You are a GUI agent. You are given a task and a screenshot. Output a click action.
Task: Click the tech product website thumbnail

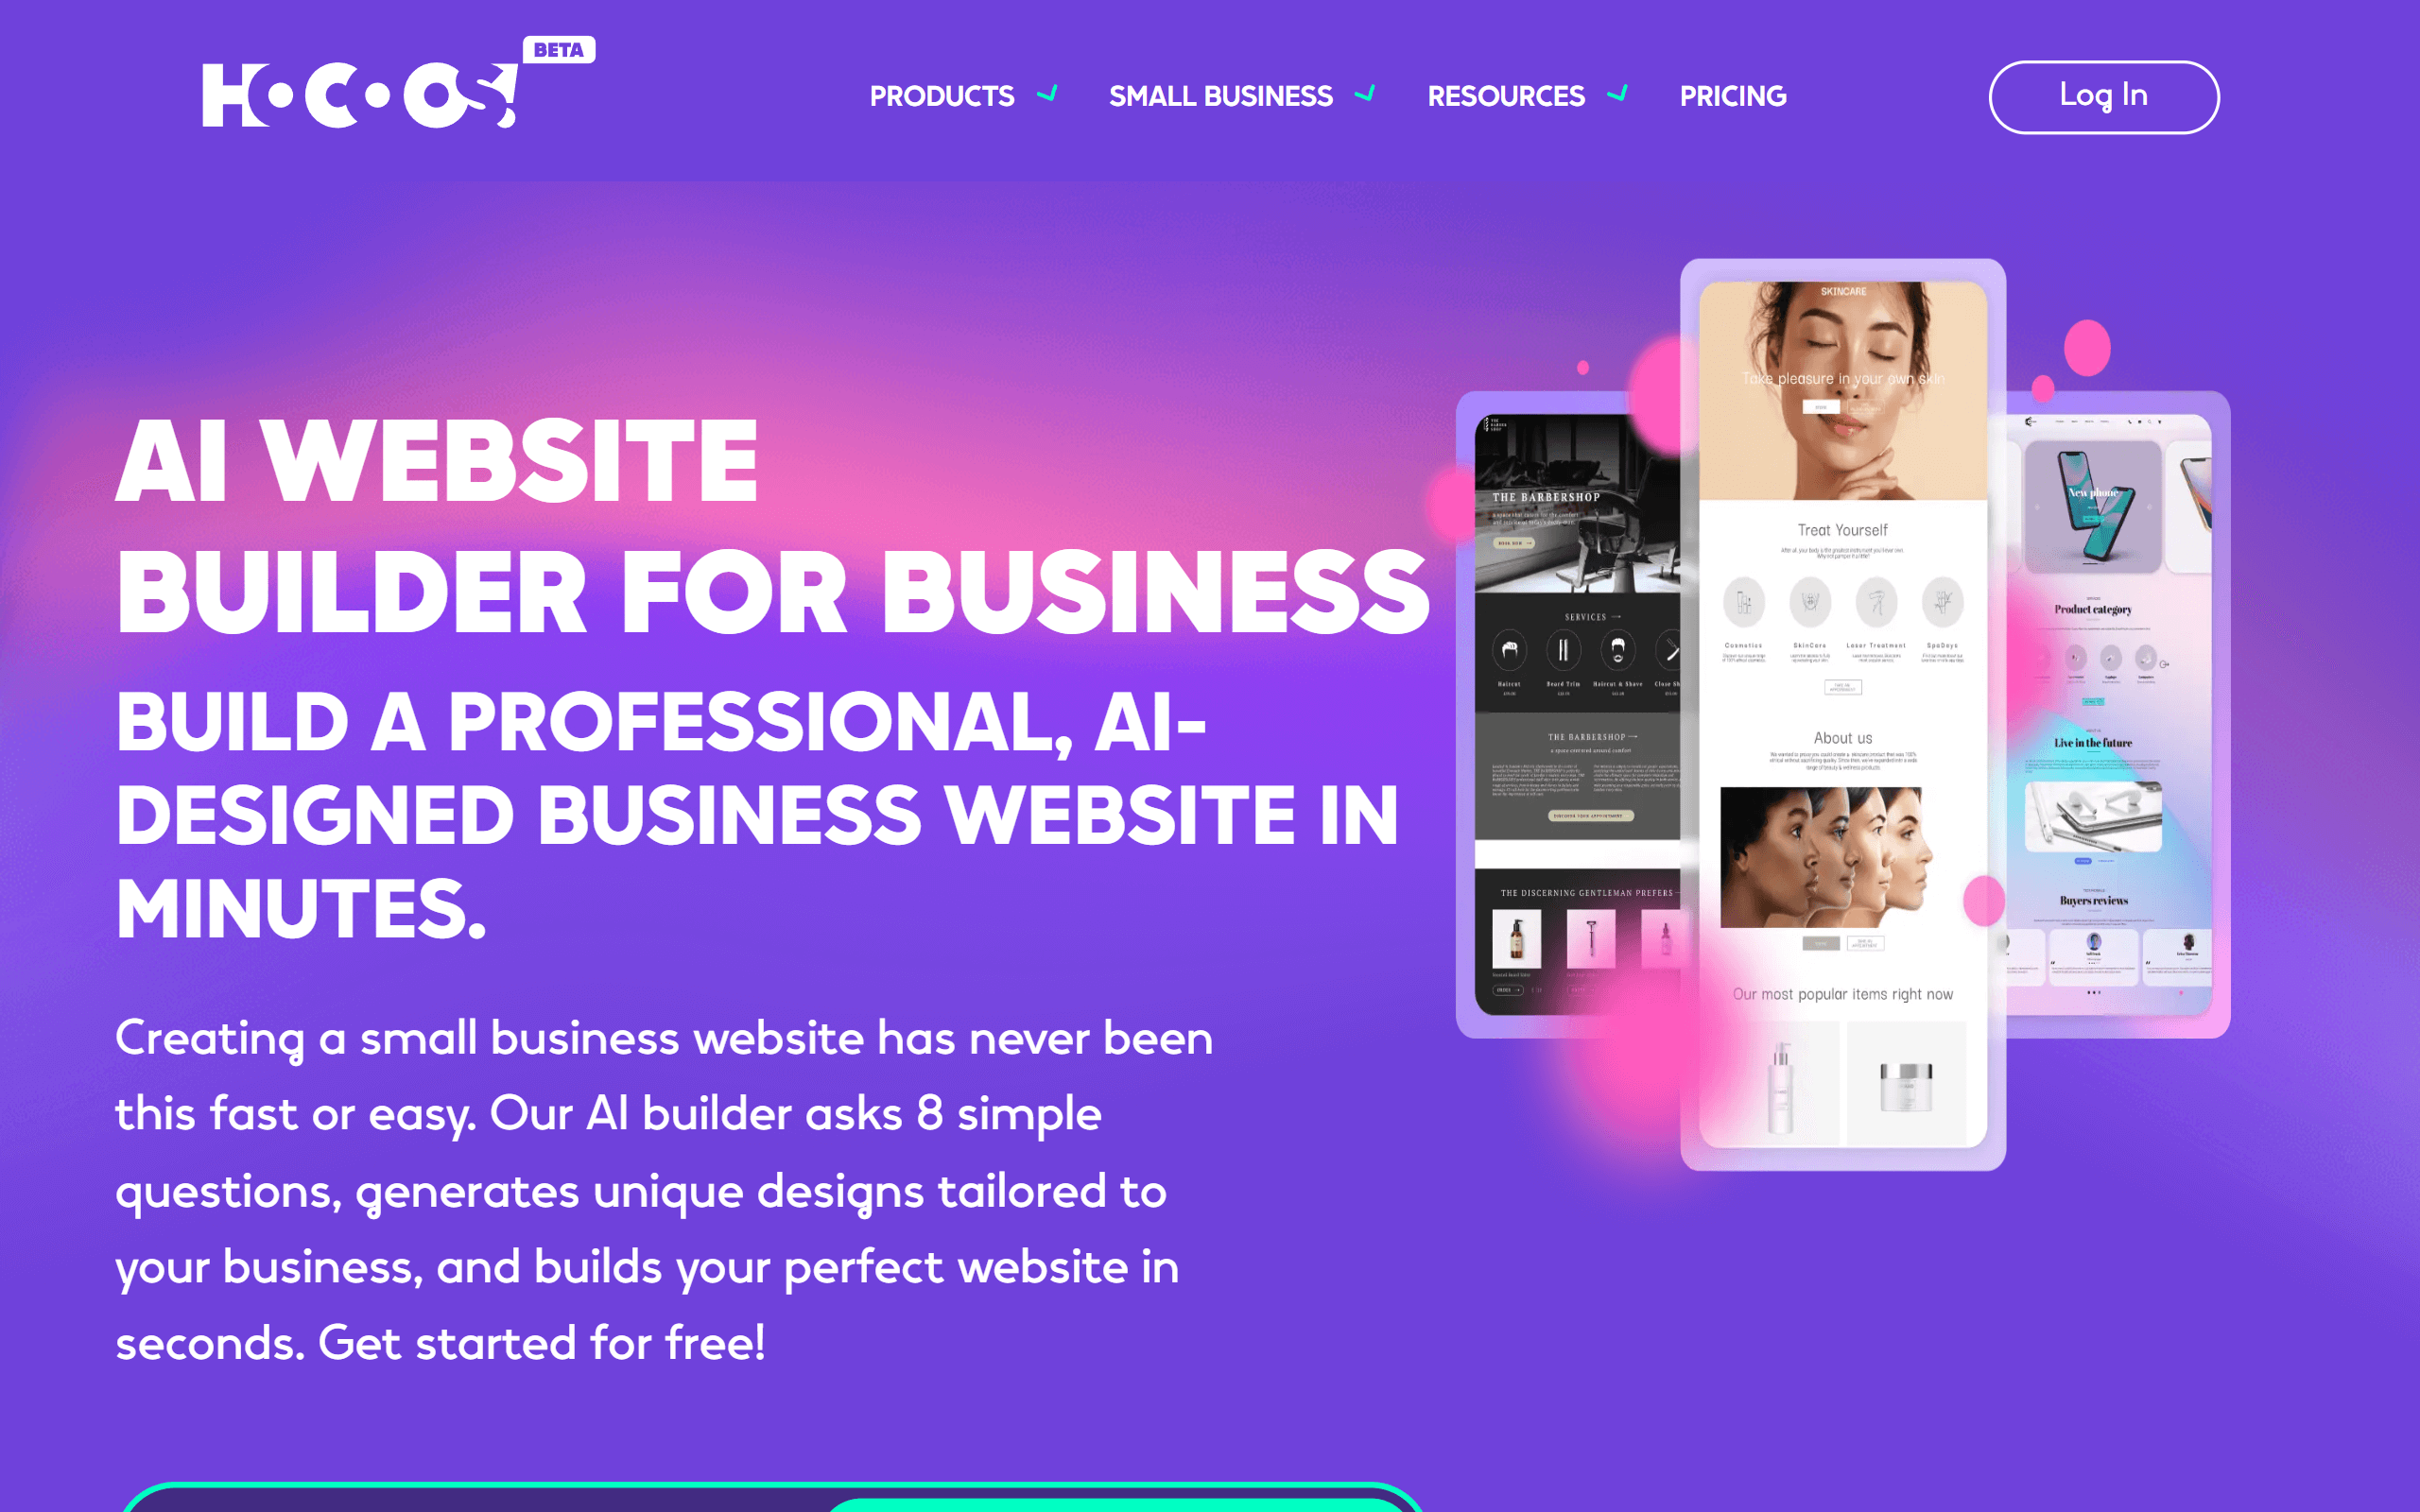click(x=2115, y=714)
